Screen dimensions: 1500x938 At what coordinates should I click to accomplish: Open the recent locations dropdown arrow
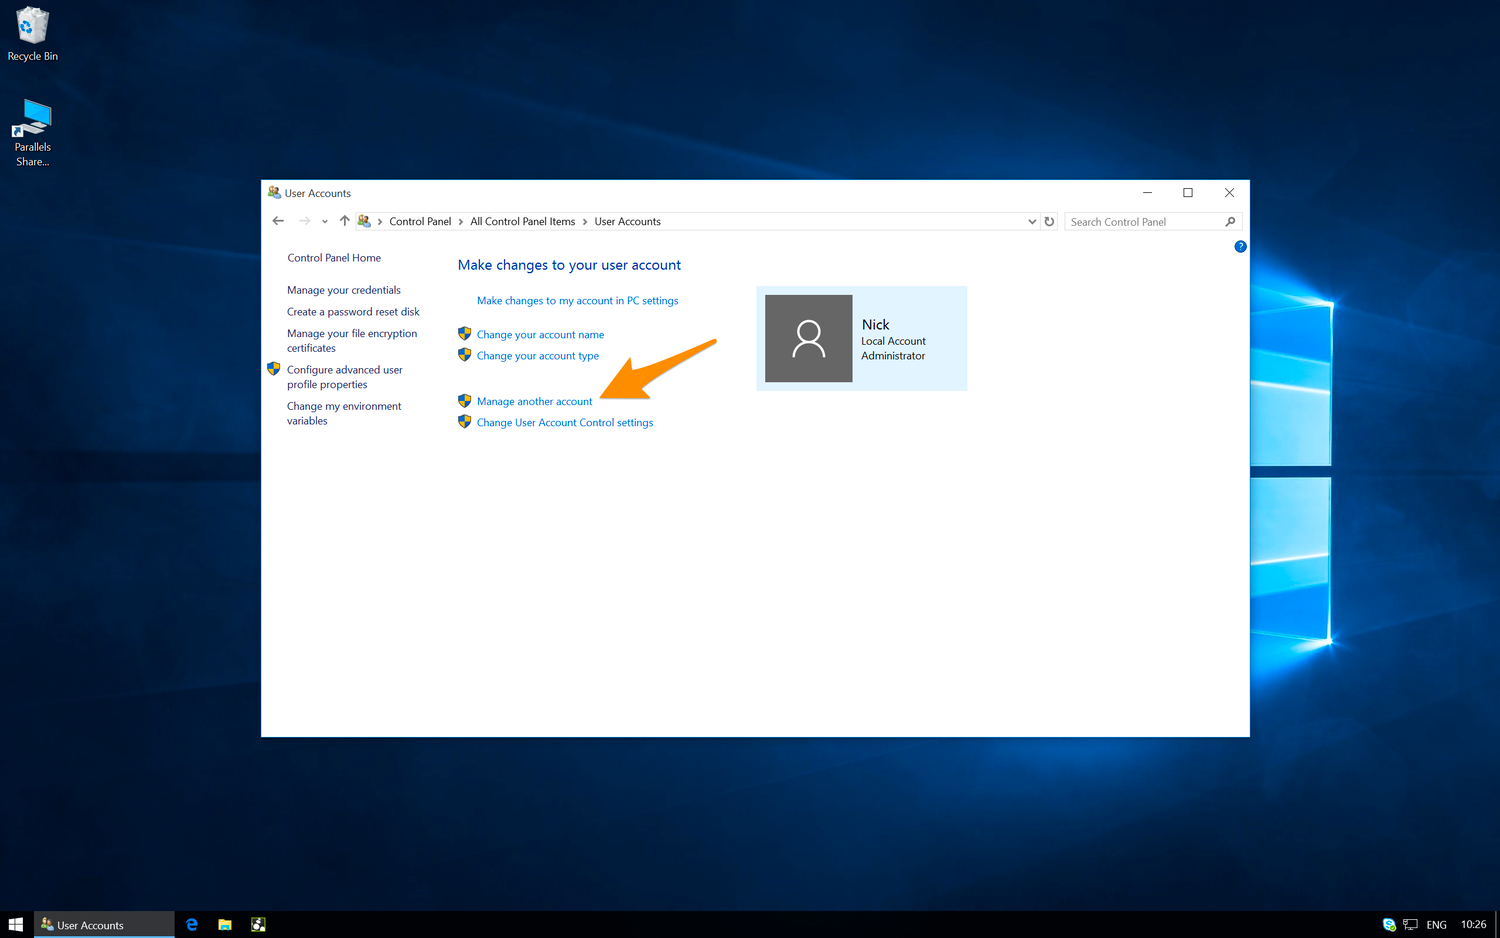[324, 222]
